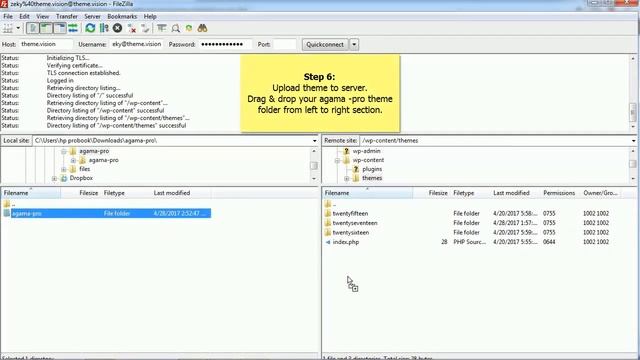Disconnect from current server icon

point(131,28)
